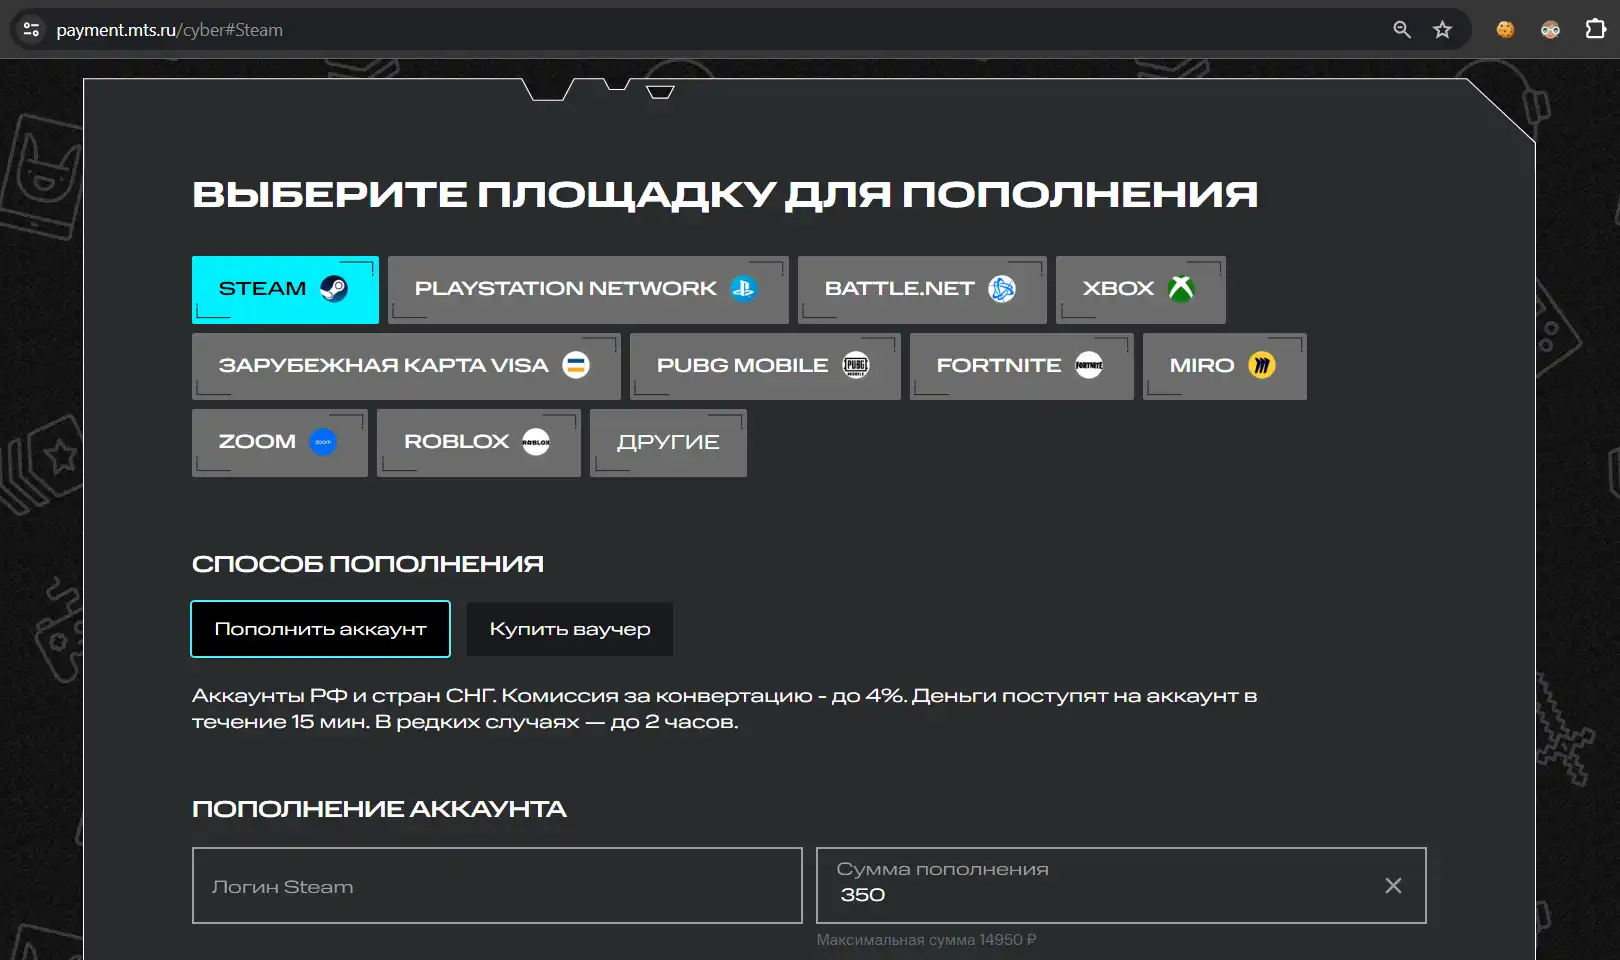Select Зарубежная карта Visa option

405,366
